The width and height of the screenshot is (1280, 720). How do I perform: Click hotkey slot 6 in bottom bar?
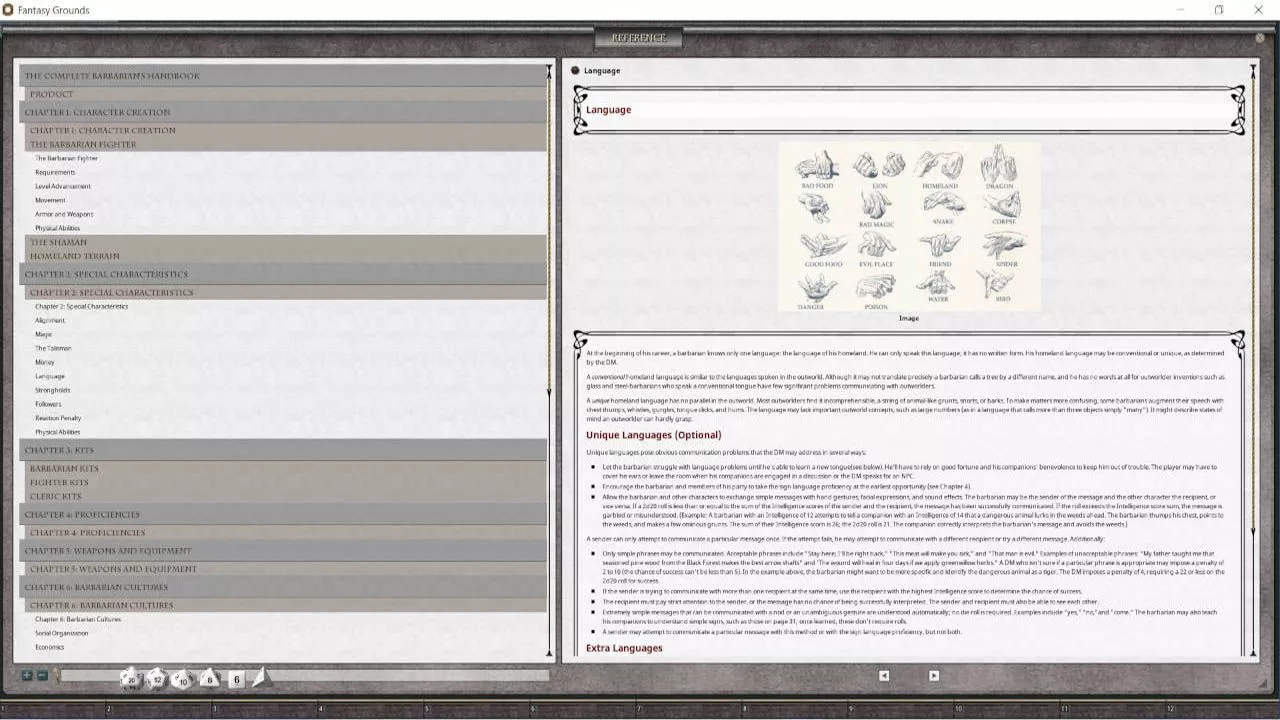tap(585, 709)
